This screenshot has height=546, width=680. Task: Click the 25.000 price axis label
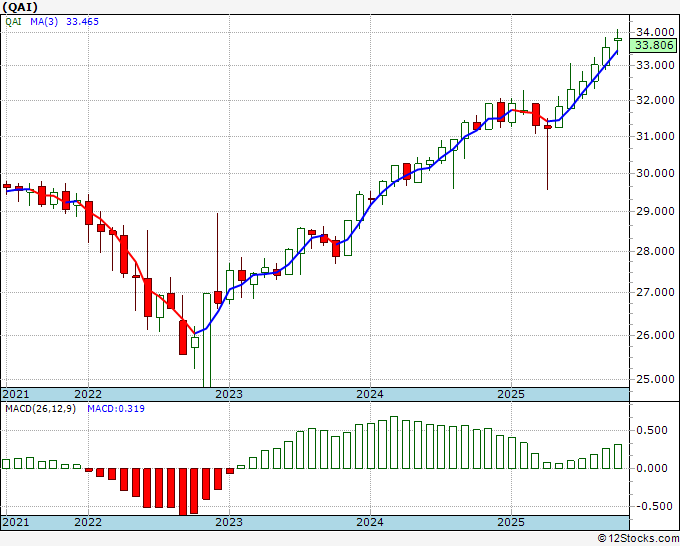point(655,379)
